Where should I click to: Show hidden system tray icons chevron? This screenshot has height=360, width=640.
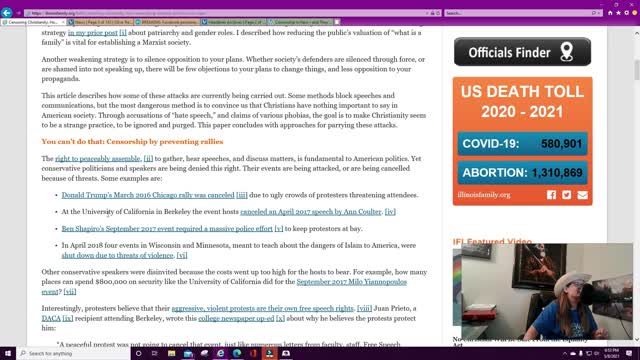coord(565,353)
